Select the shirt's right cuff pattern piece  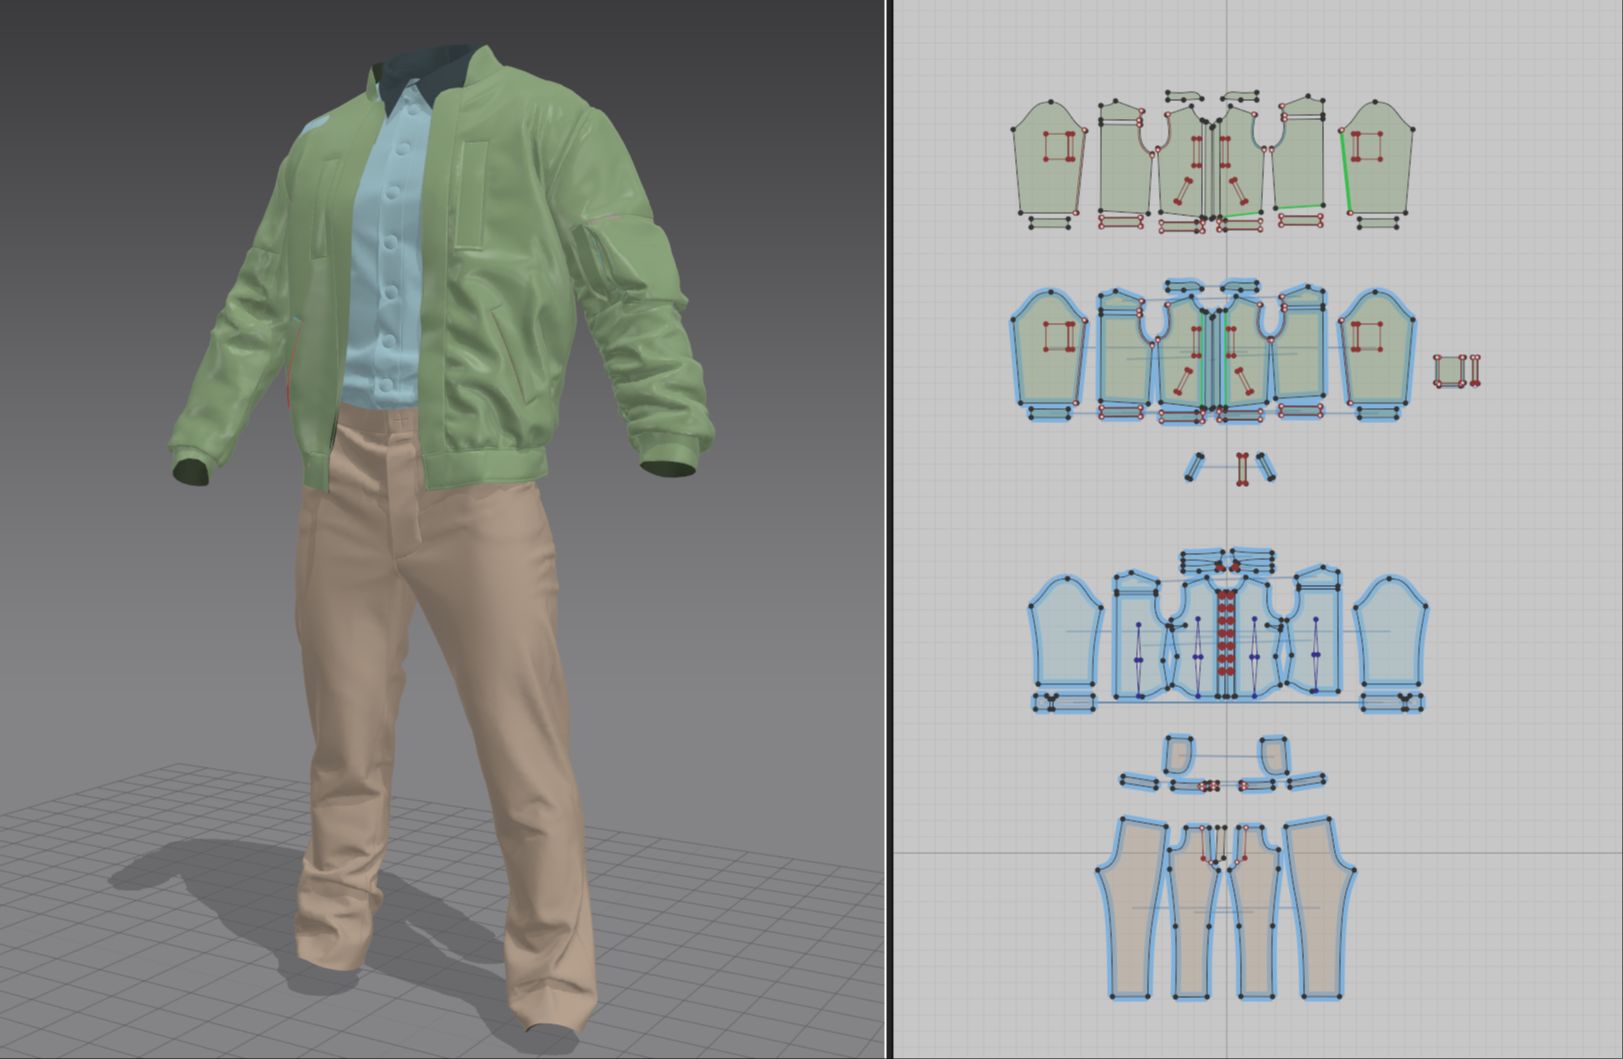(x=1392, y=703)
